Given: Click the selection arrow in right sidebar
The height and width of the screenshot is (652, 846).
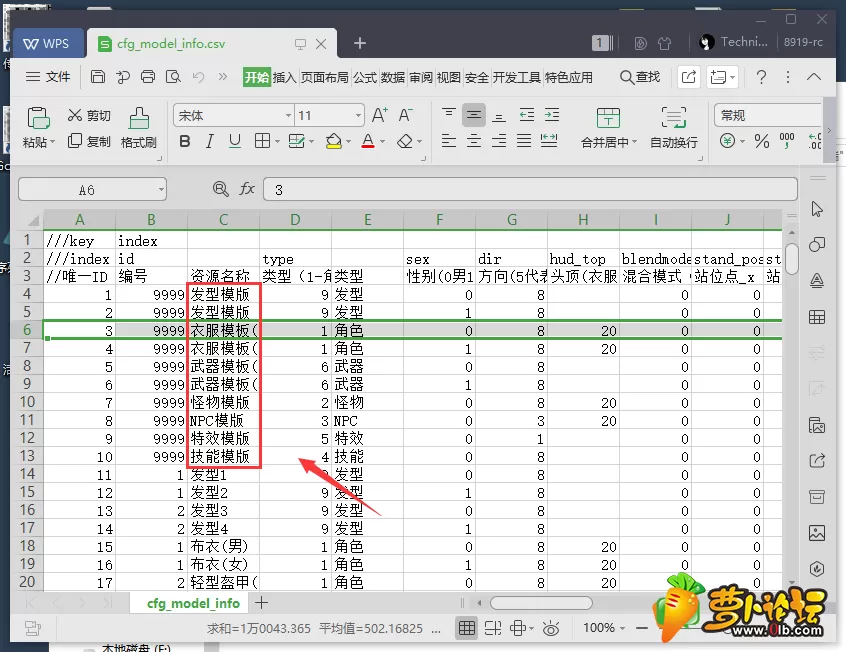Looking at the screenshot, I should 817,209.
